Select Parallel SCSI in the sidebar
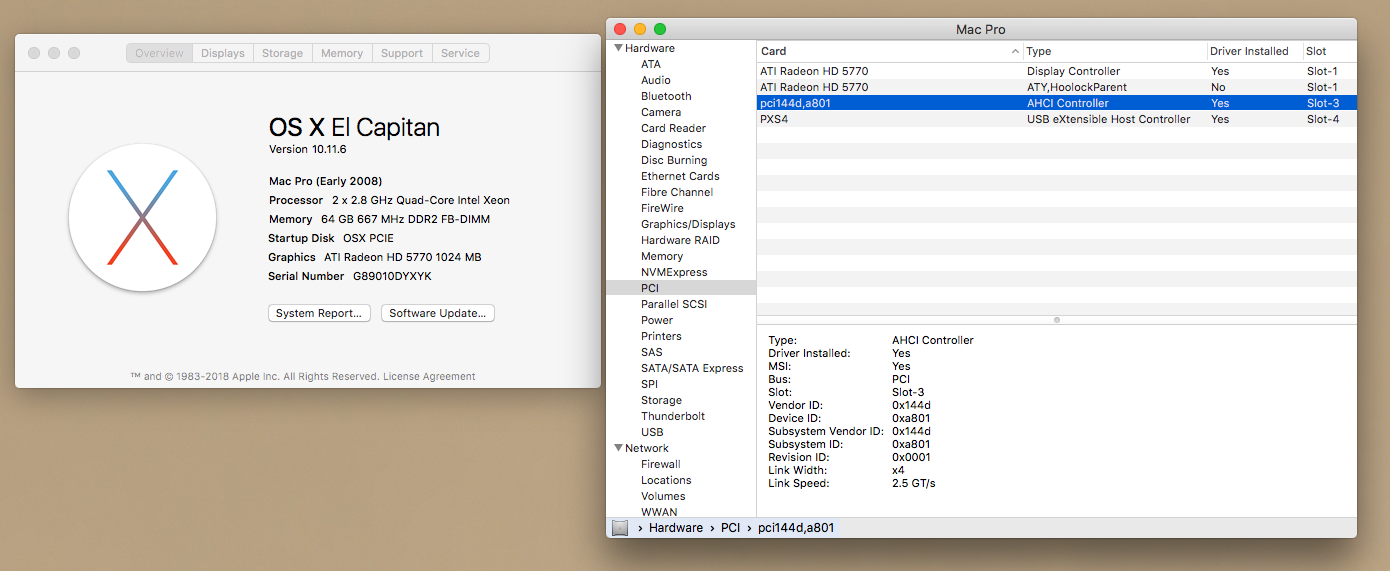The image size is (1390, 571). click(674, 304)
